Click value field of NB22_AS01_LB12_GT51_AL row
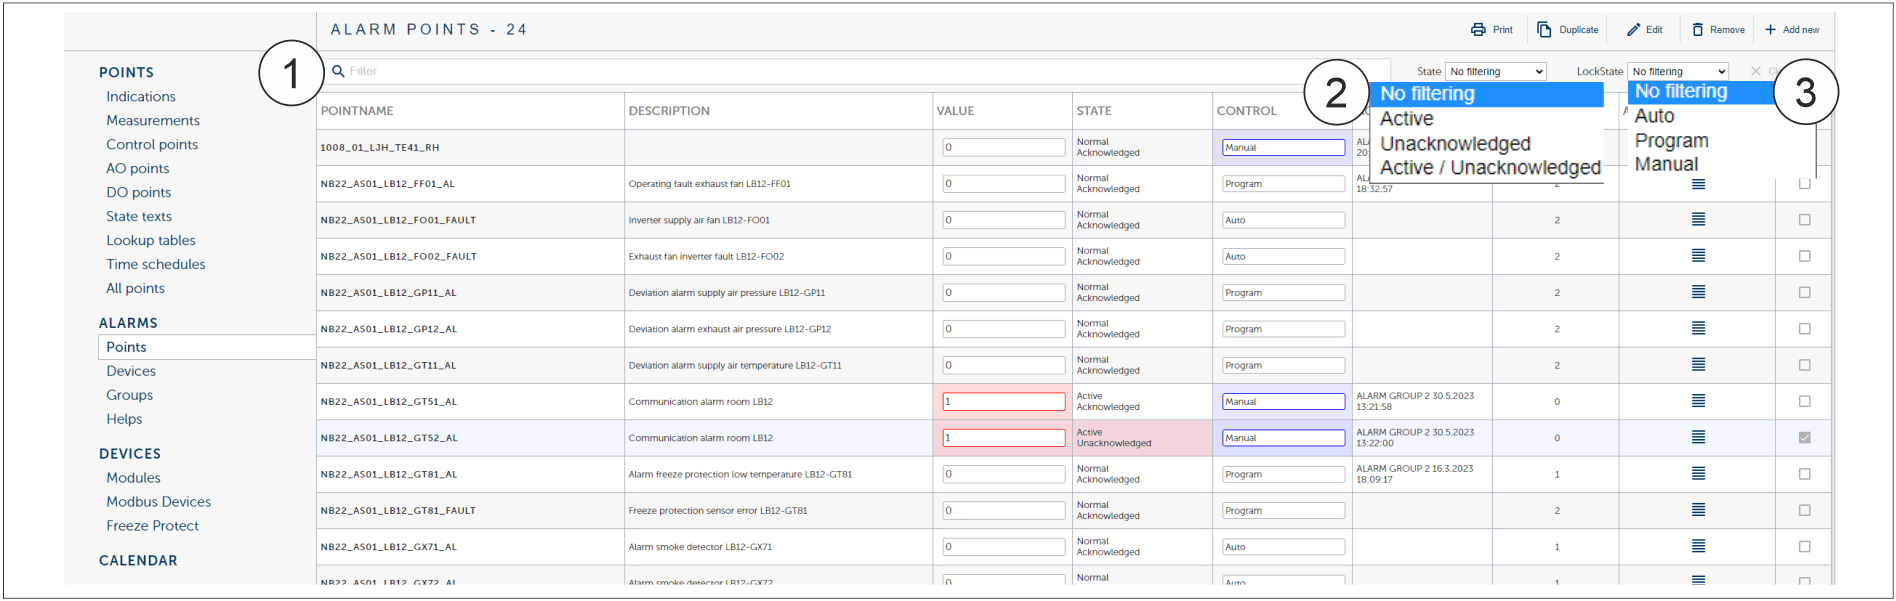1896x601 pixels. click(1004, 401)
